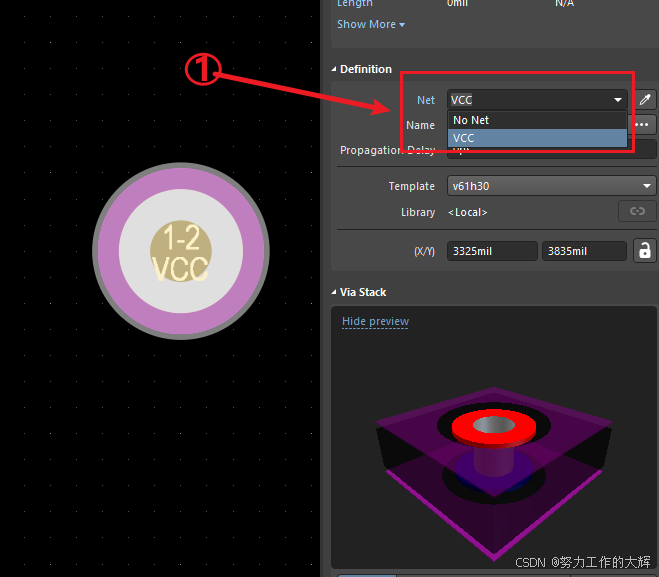Click the net eyedropper pick icon

point(645,100)
